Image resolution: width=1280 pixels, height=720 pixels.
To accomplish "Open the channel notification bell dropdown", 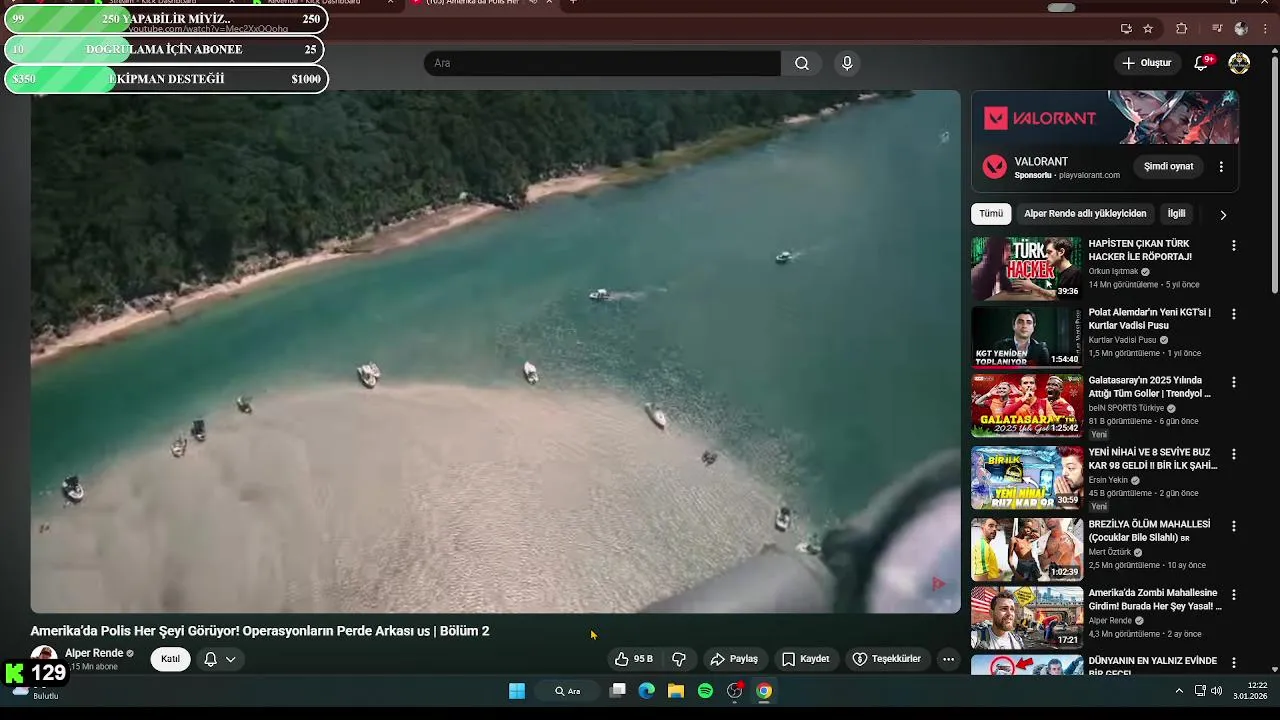I will [219, 659].
